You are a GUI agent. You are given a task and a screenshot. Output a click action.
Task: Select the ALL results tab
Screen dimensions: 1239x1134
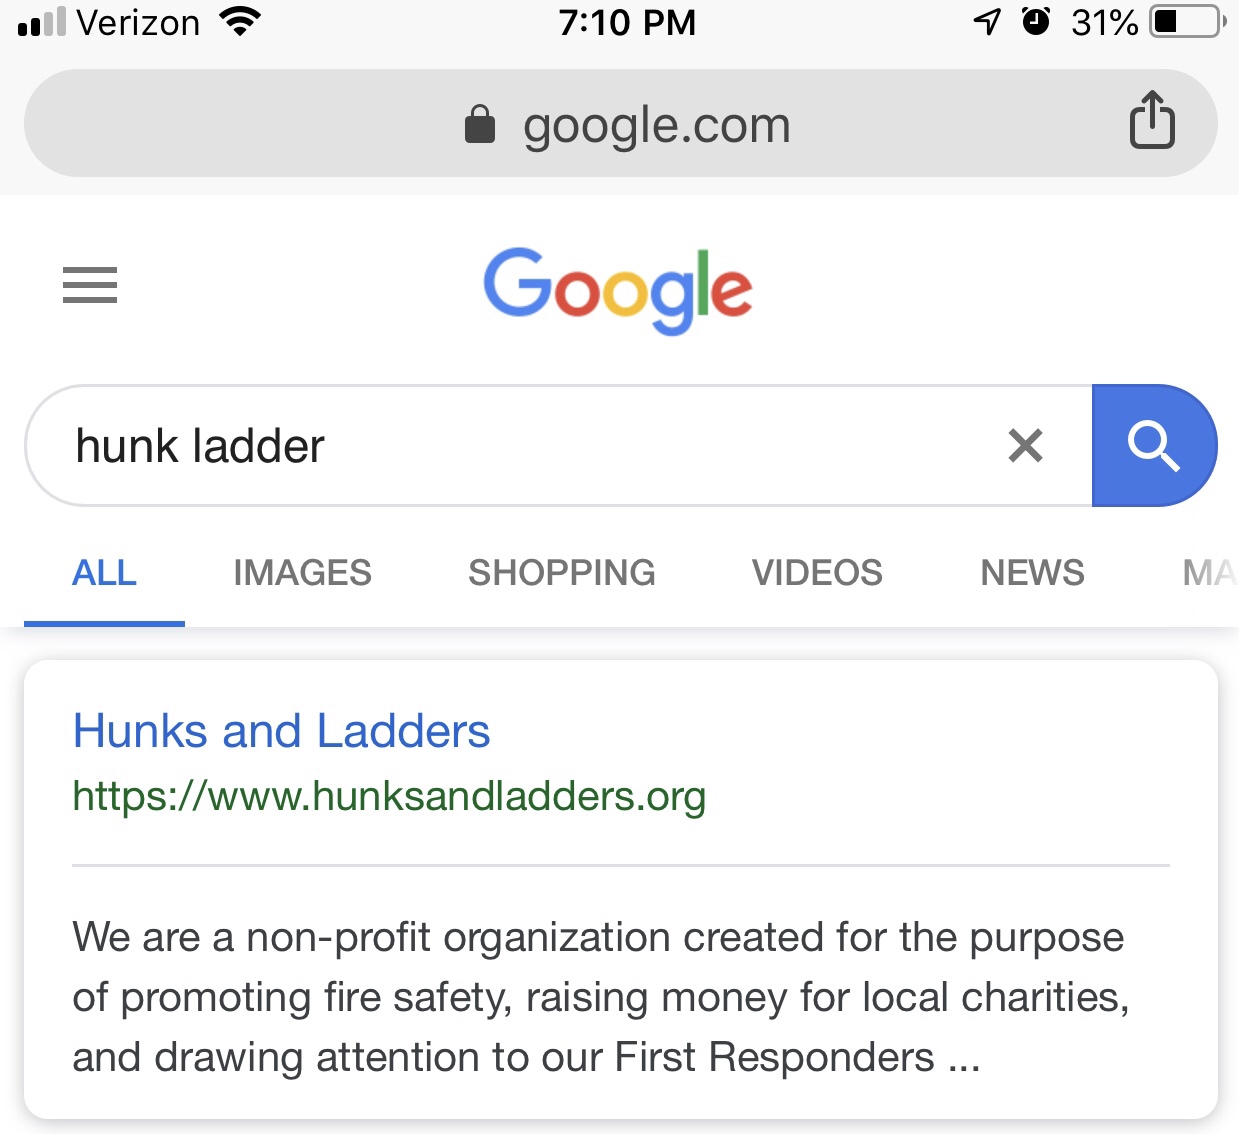104,573
